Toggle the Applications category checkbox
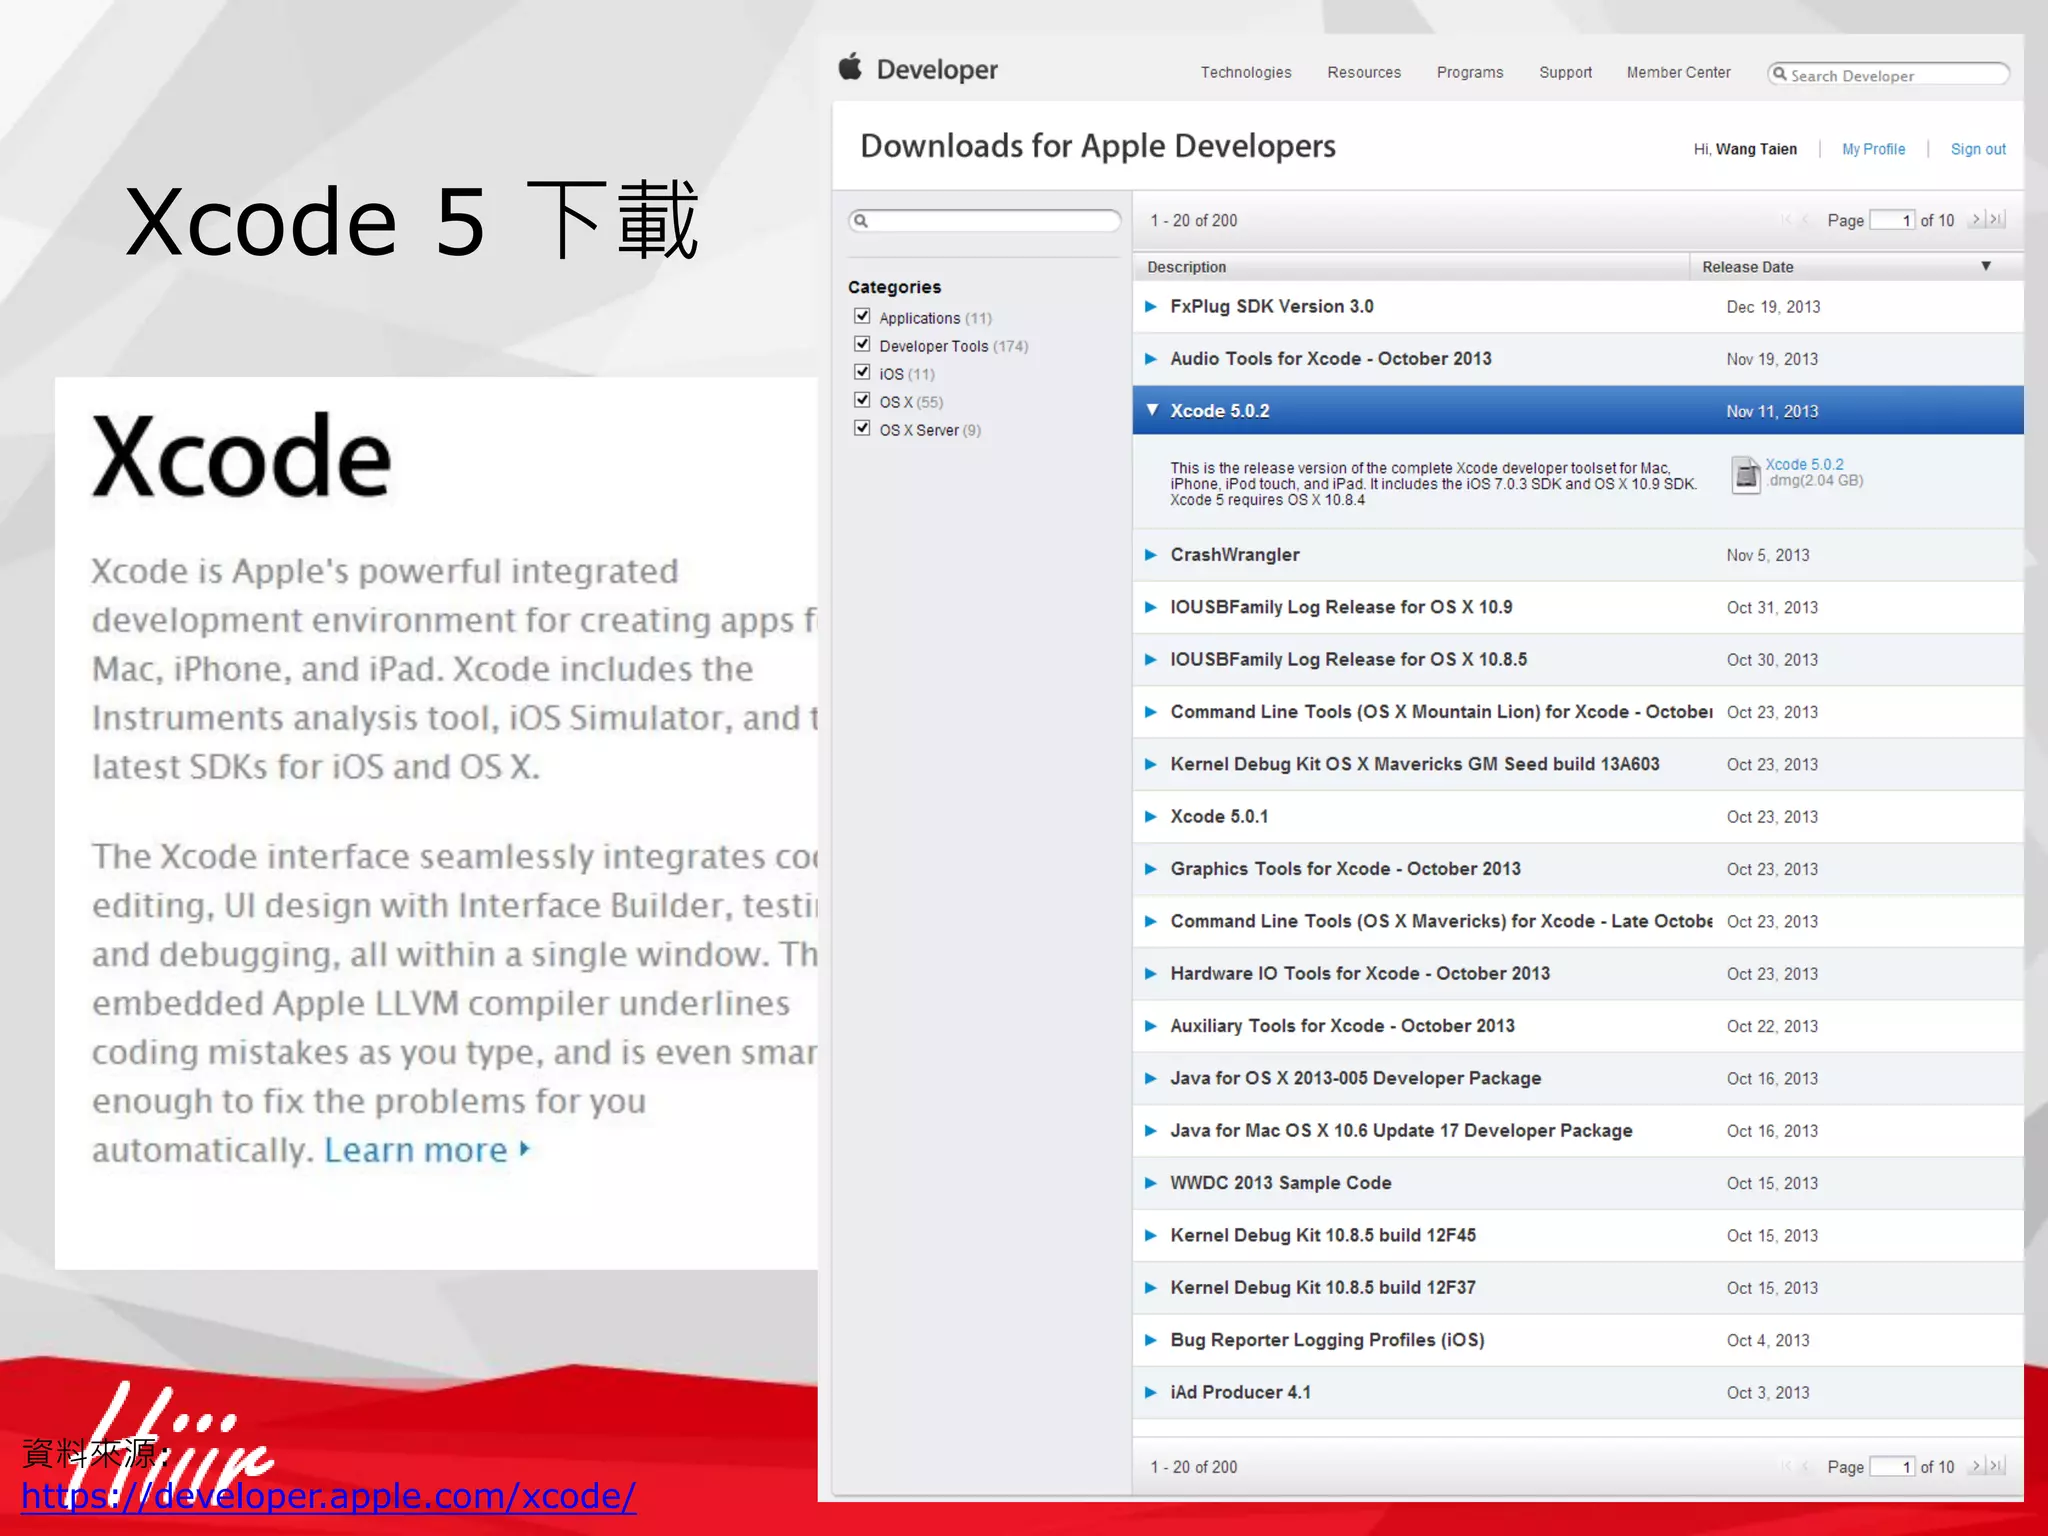 point(862,316)
